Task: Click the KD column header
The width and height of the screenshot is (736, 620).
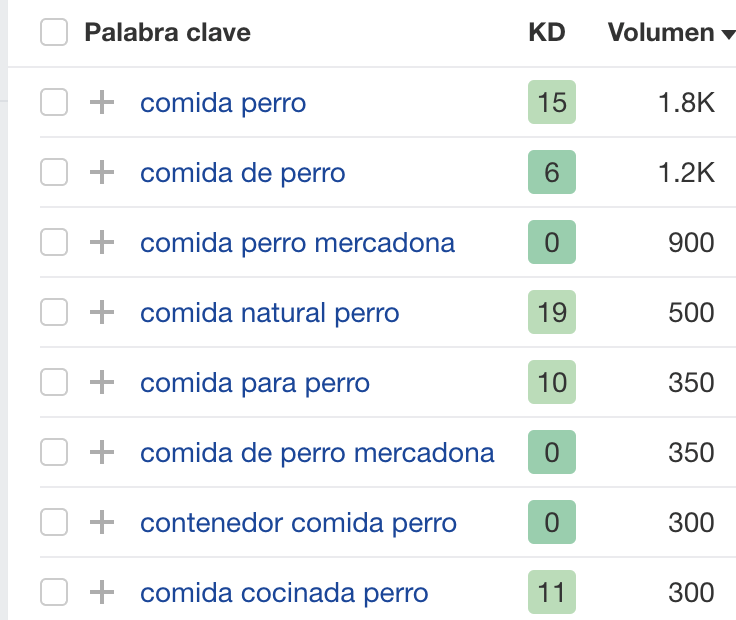Action: (x=546, y=33)
